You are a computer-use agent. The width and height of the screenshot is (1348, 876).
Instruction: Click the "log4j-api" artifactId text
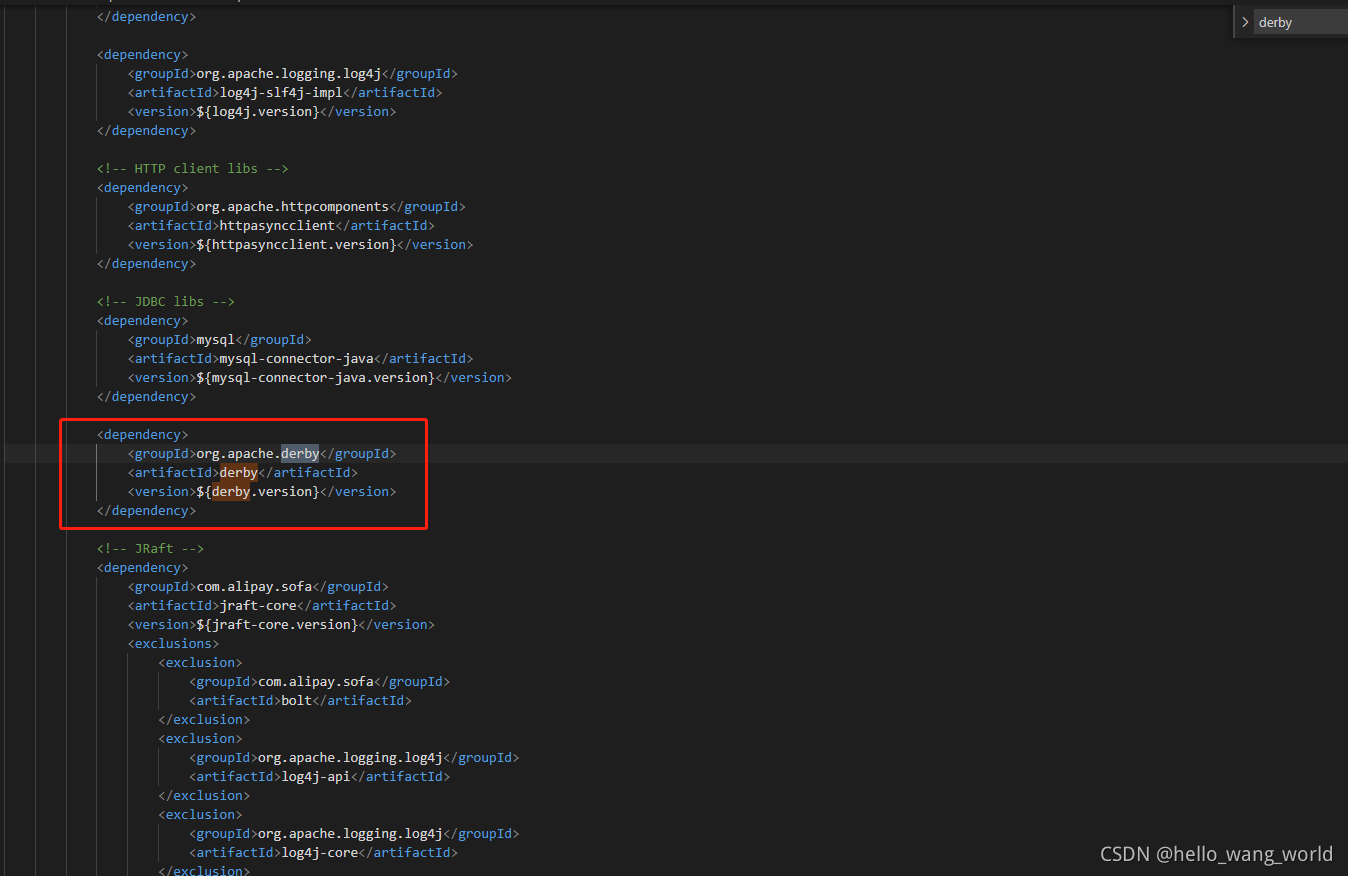coord(316,777)
